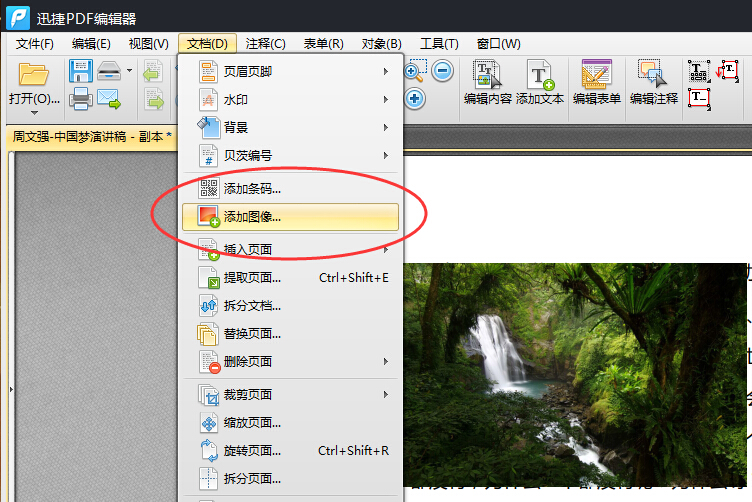The width and height of the screenshot is (752, 502).
Task: Expand the scanner dropdown arrow
Action: tap(129, 70)
